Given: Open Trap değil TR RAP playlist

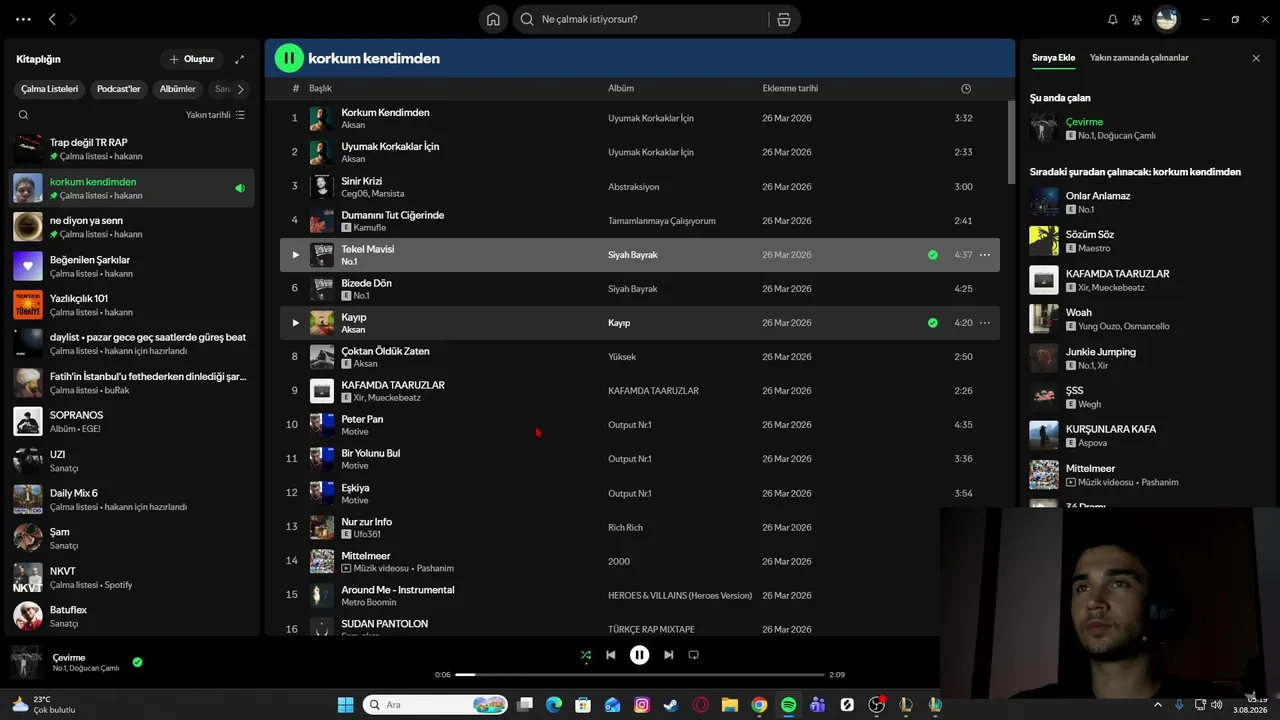Looking at the screenshot, I should [x=132, y=149].
